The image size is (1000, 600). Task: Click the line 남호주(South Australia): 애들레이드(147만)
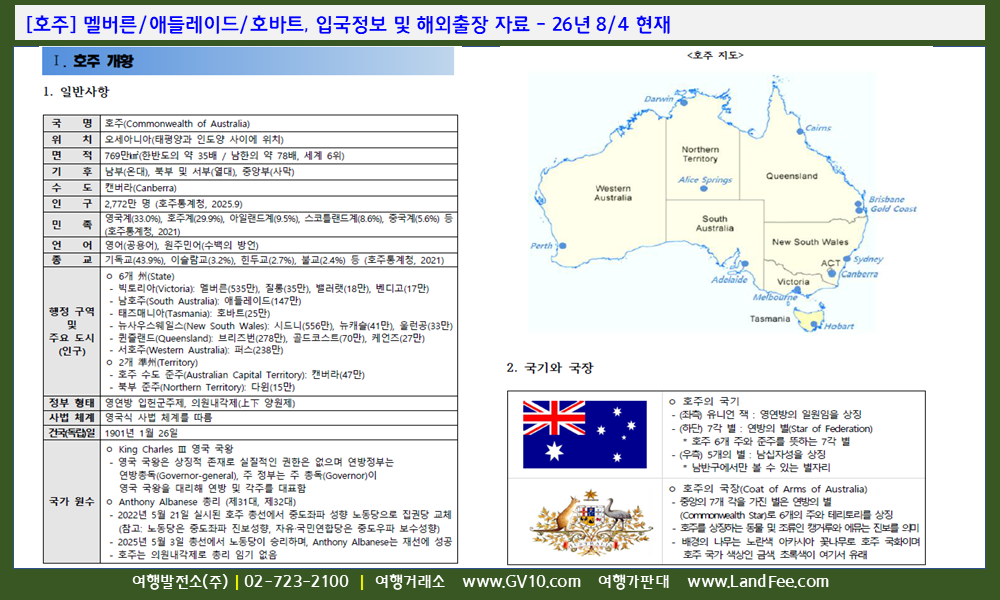[x=205, y=301]
